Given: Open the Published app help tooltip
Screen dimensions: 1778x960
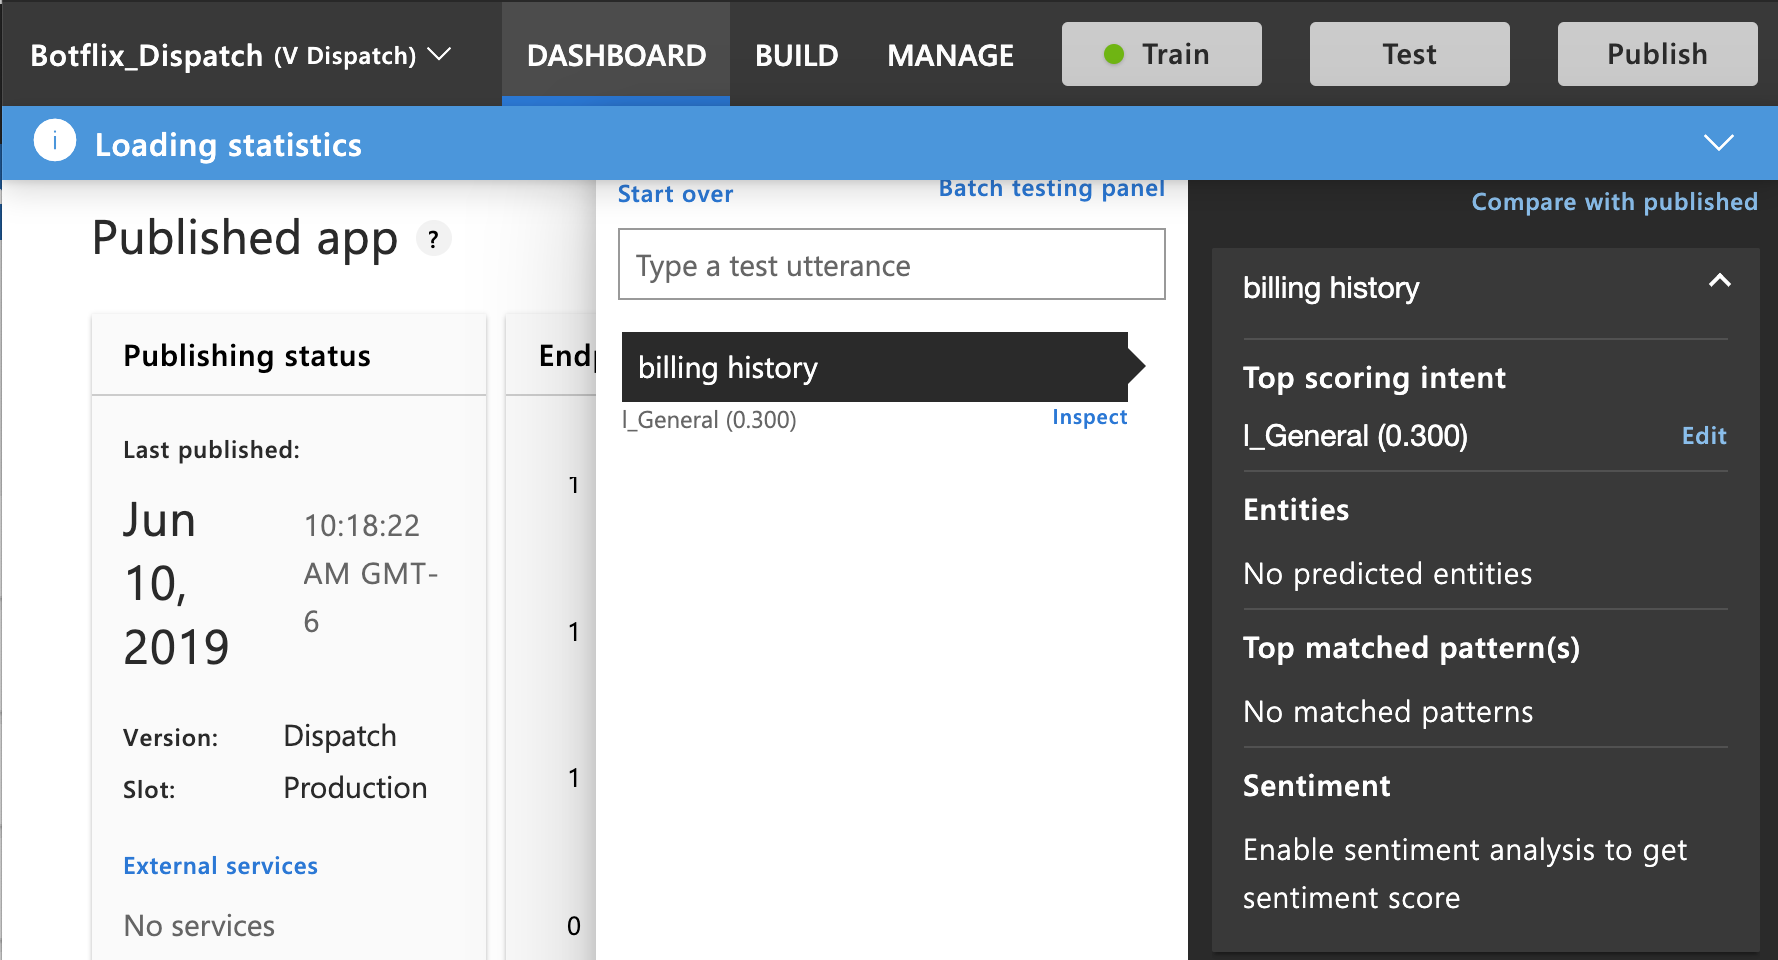Looking at the screenshot, I should pos(433,239).
